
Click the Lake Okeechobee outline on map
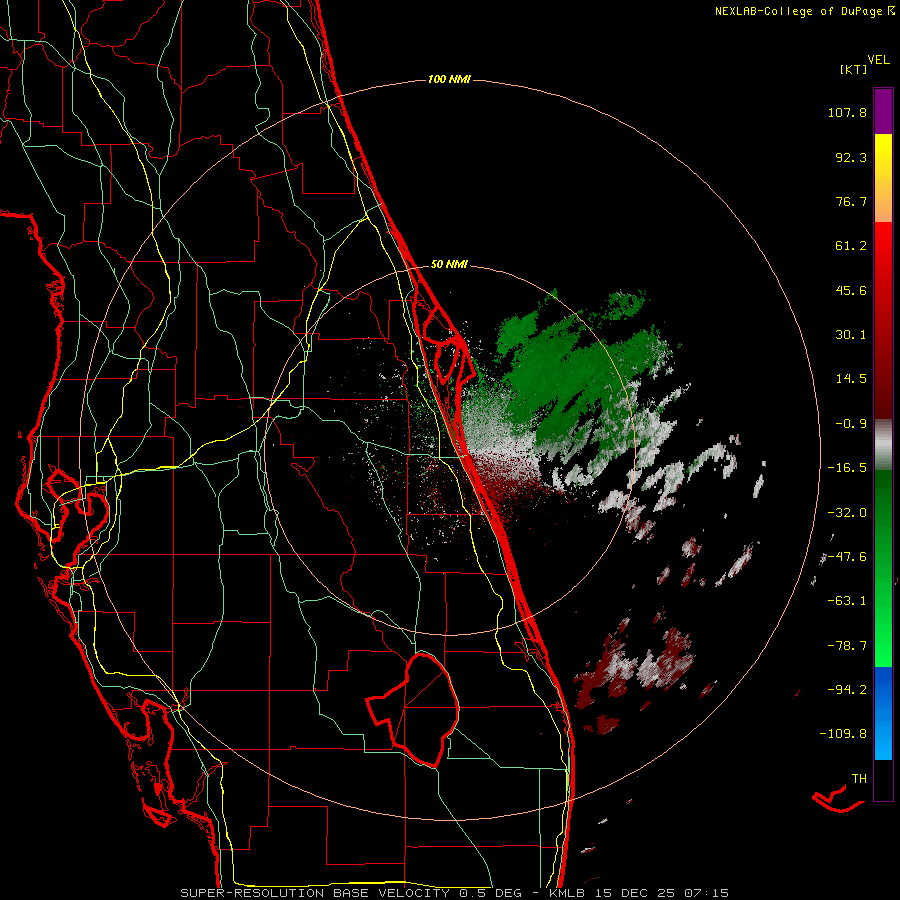coord(413,709)
